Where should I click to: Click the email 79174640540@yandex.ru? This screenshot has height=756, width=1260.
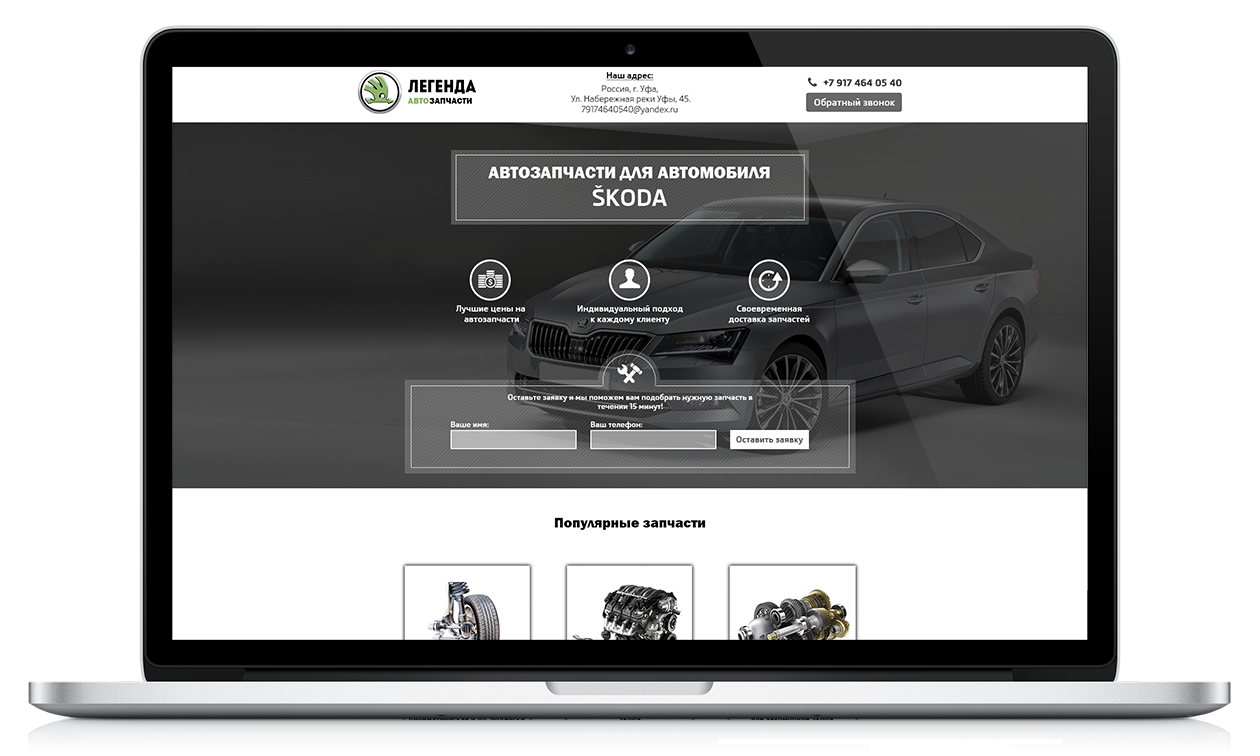(x=630, y=109)
